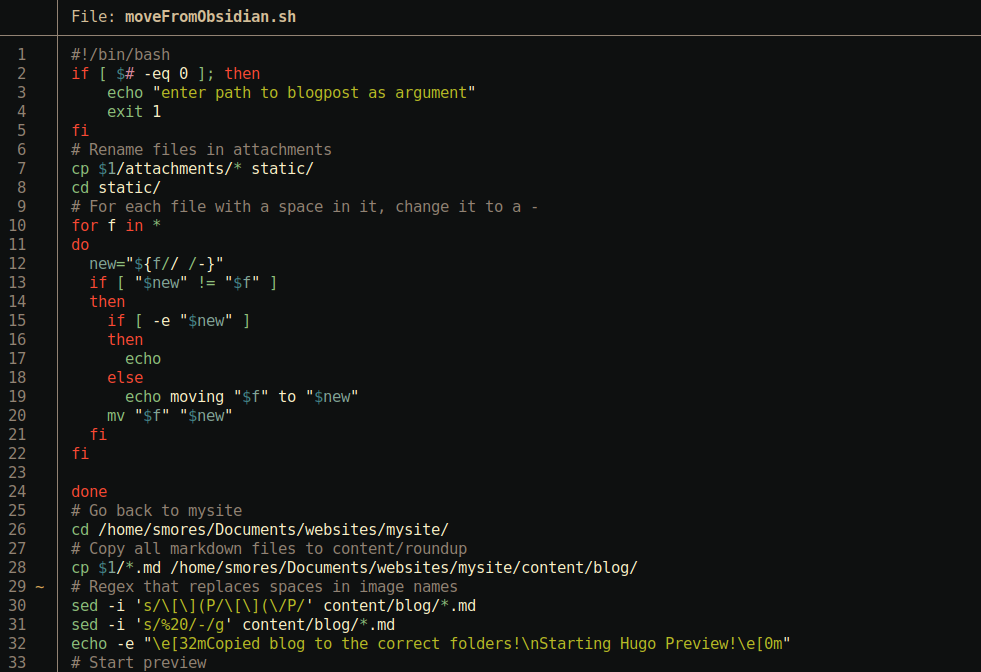Click the "cd static/" command

pyautogui.click(x=116, y=188)
